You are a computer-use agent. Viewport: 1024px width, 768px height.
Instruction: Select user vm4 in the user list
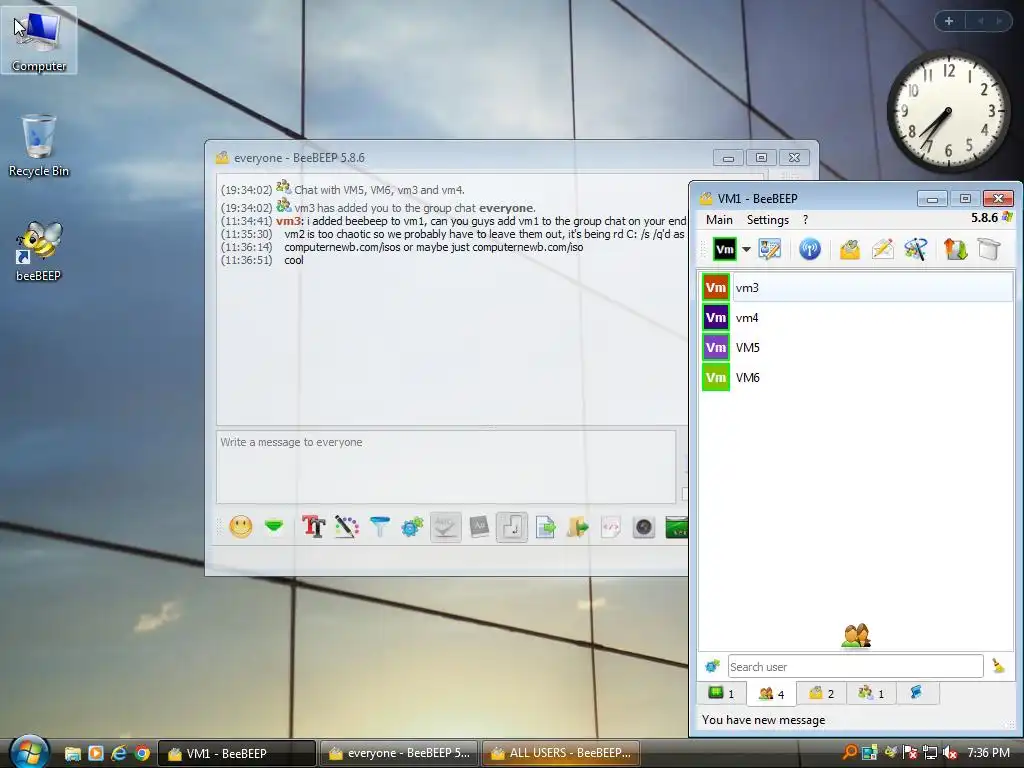pos(857,317)
